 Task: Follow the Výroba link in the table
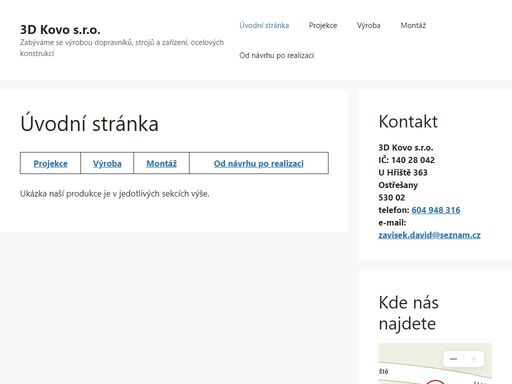pyautogui.click(x=107, y=164)
